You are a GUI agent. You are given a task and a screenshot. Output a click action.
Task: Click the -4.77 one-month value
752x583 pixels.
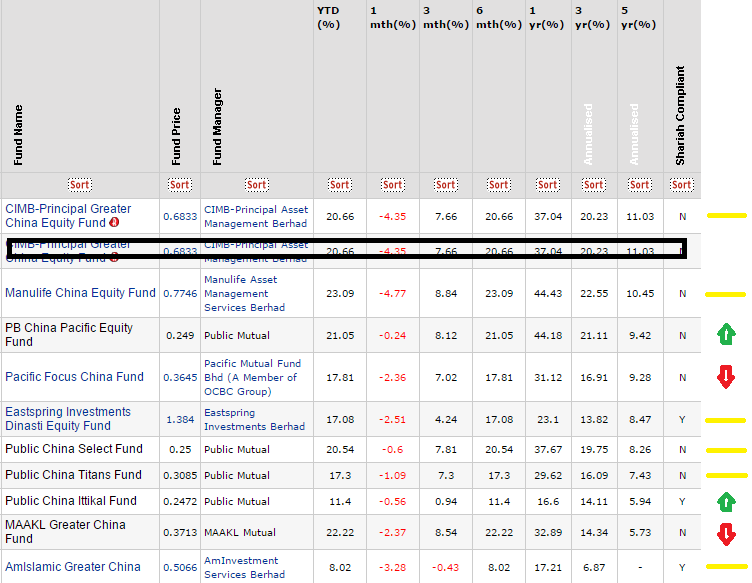tap(392, 293)
